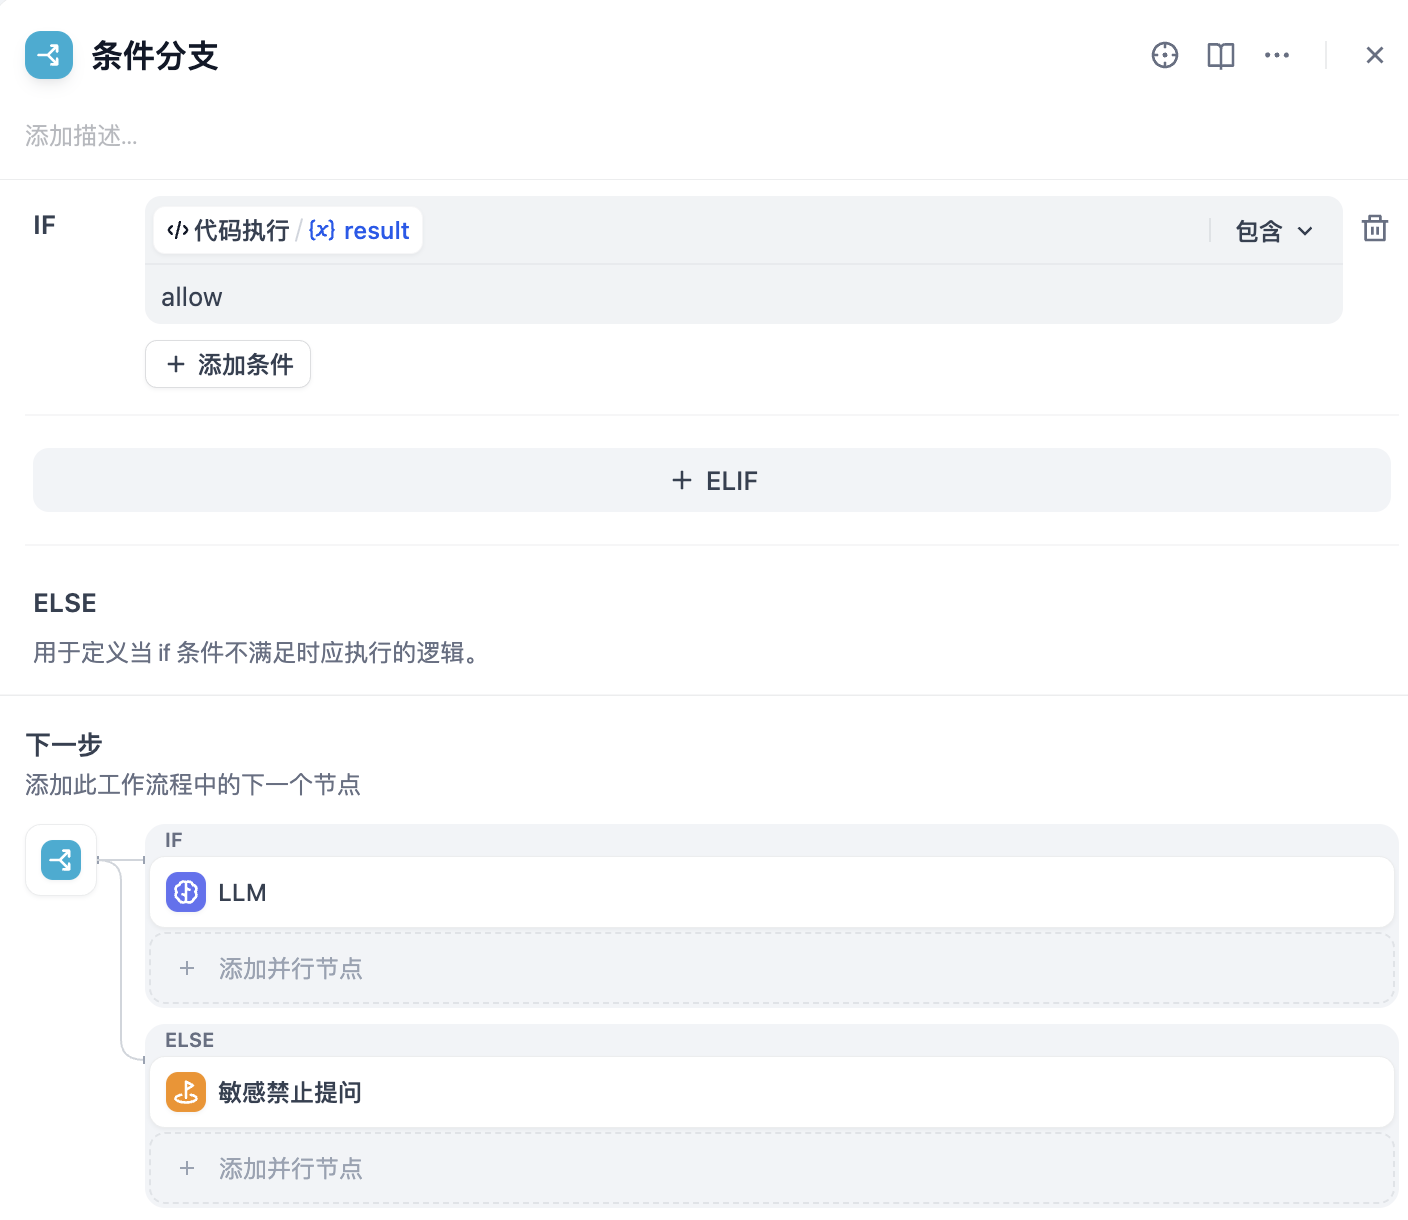Select the 代码执行 result variable selector
1408x1220 pixels.
tap(288, 231)
